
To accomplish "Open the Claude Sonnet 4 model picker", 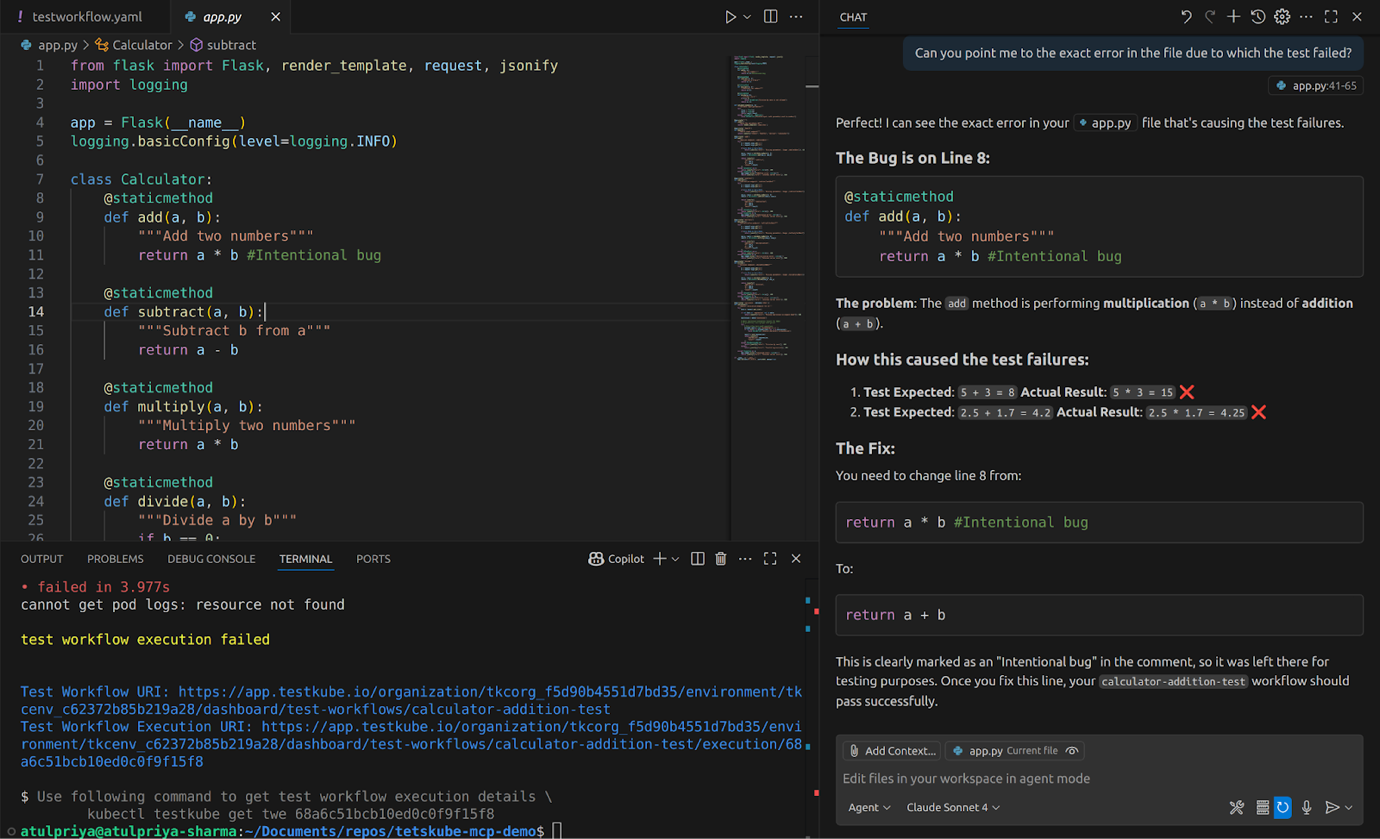I will click(x=952, y=807).
